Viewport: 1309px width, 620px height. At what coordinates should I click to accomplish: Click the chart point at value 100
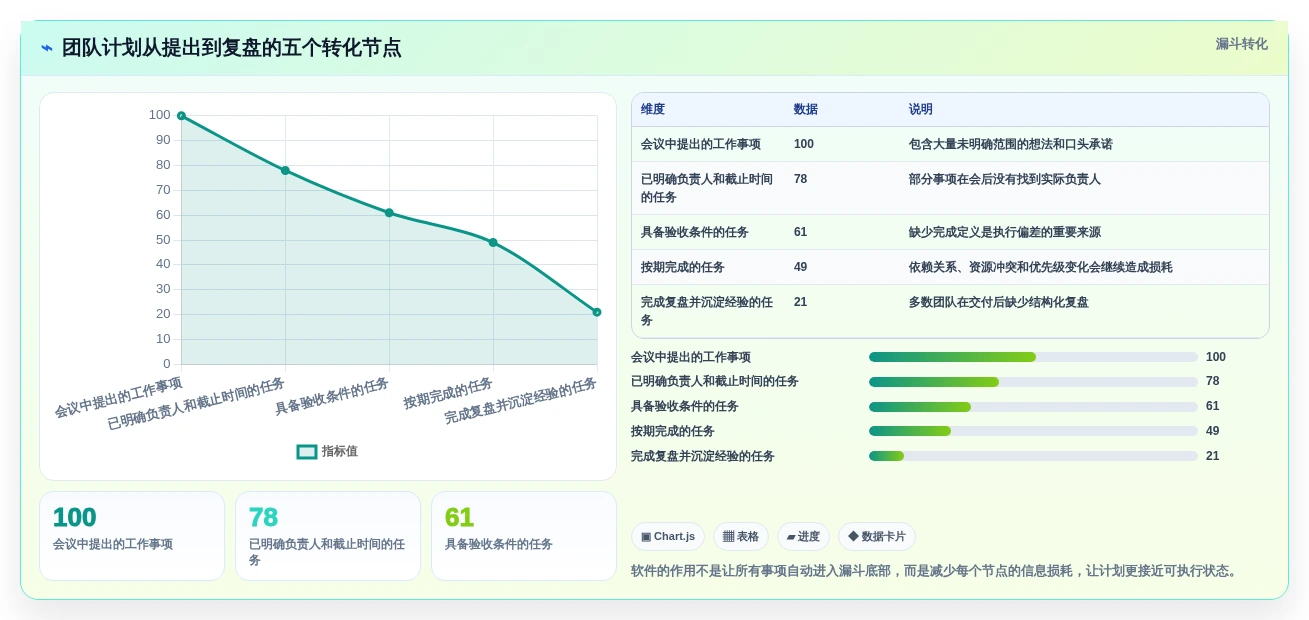(x=181, y=116)
